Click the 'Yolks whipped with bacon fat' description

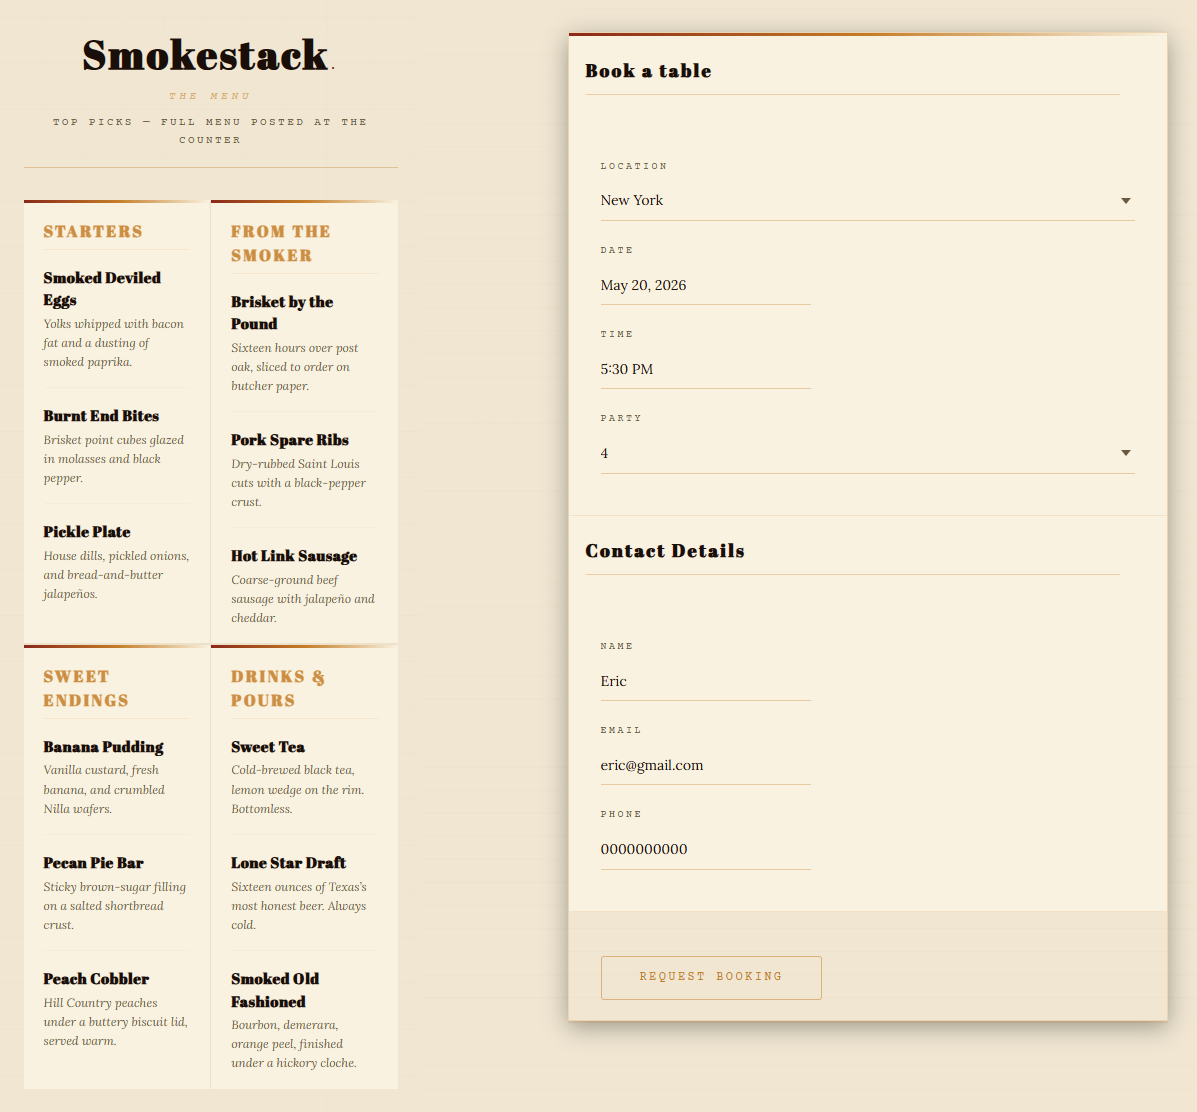[x=115, y=343]
